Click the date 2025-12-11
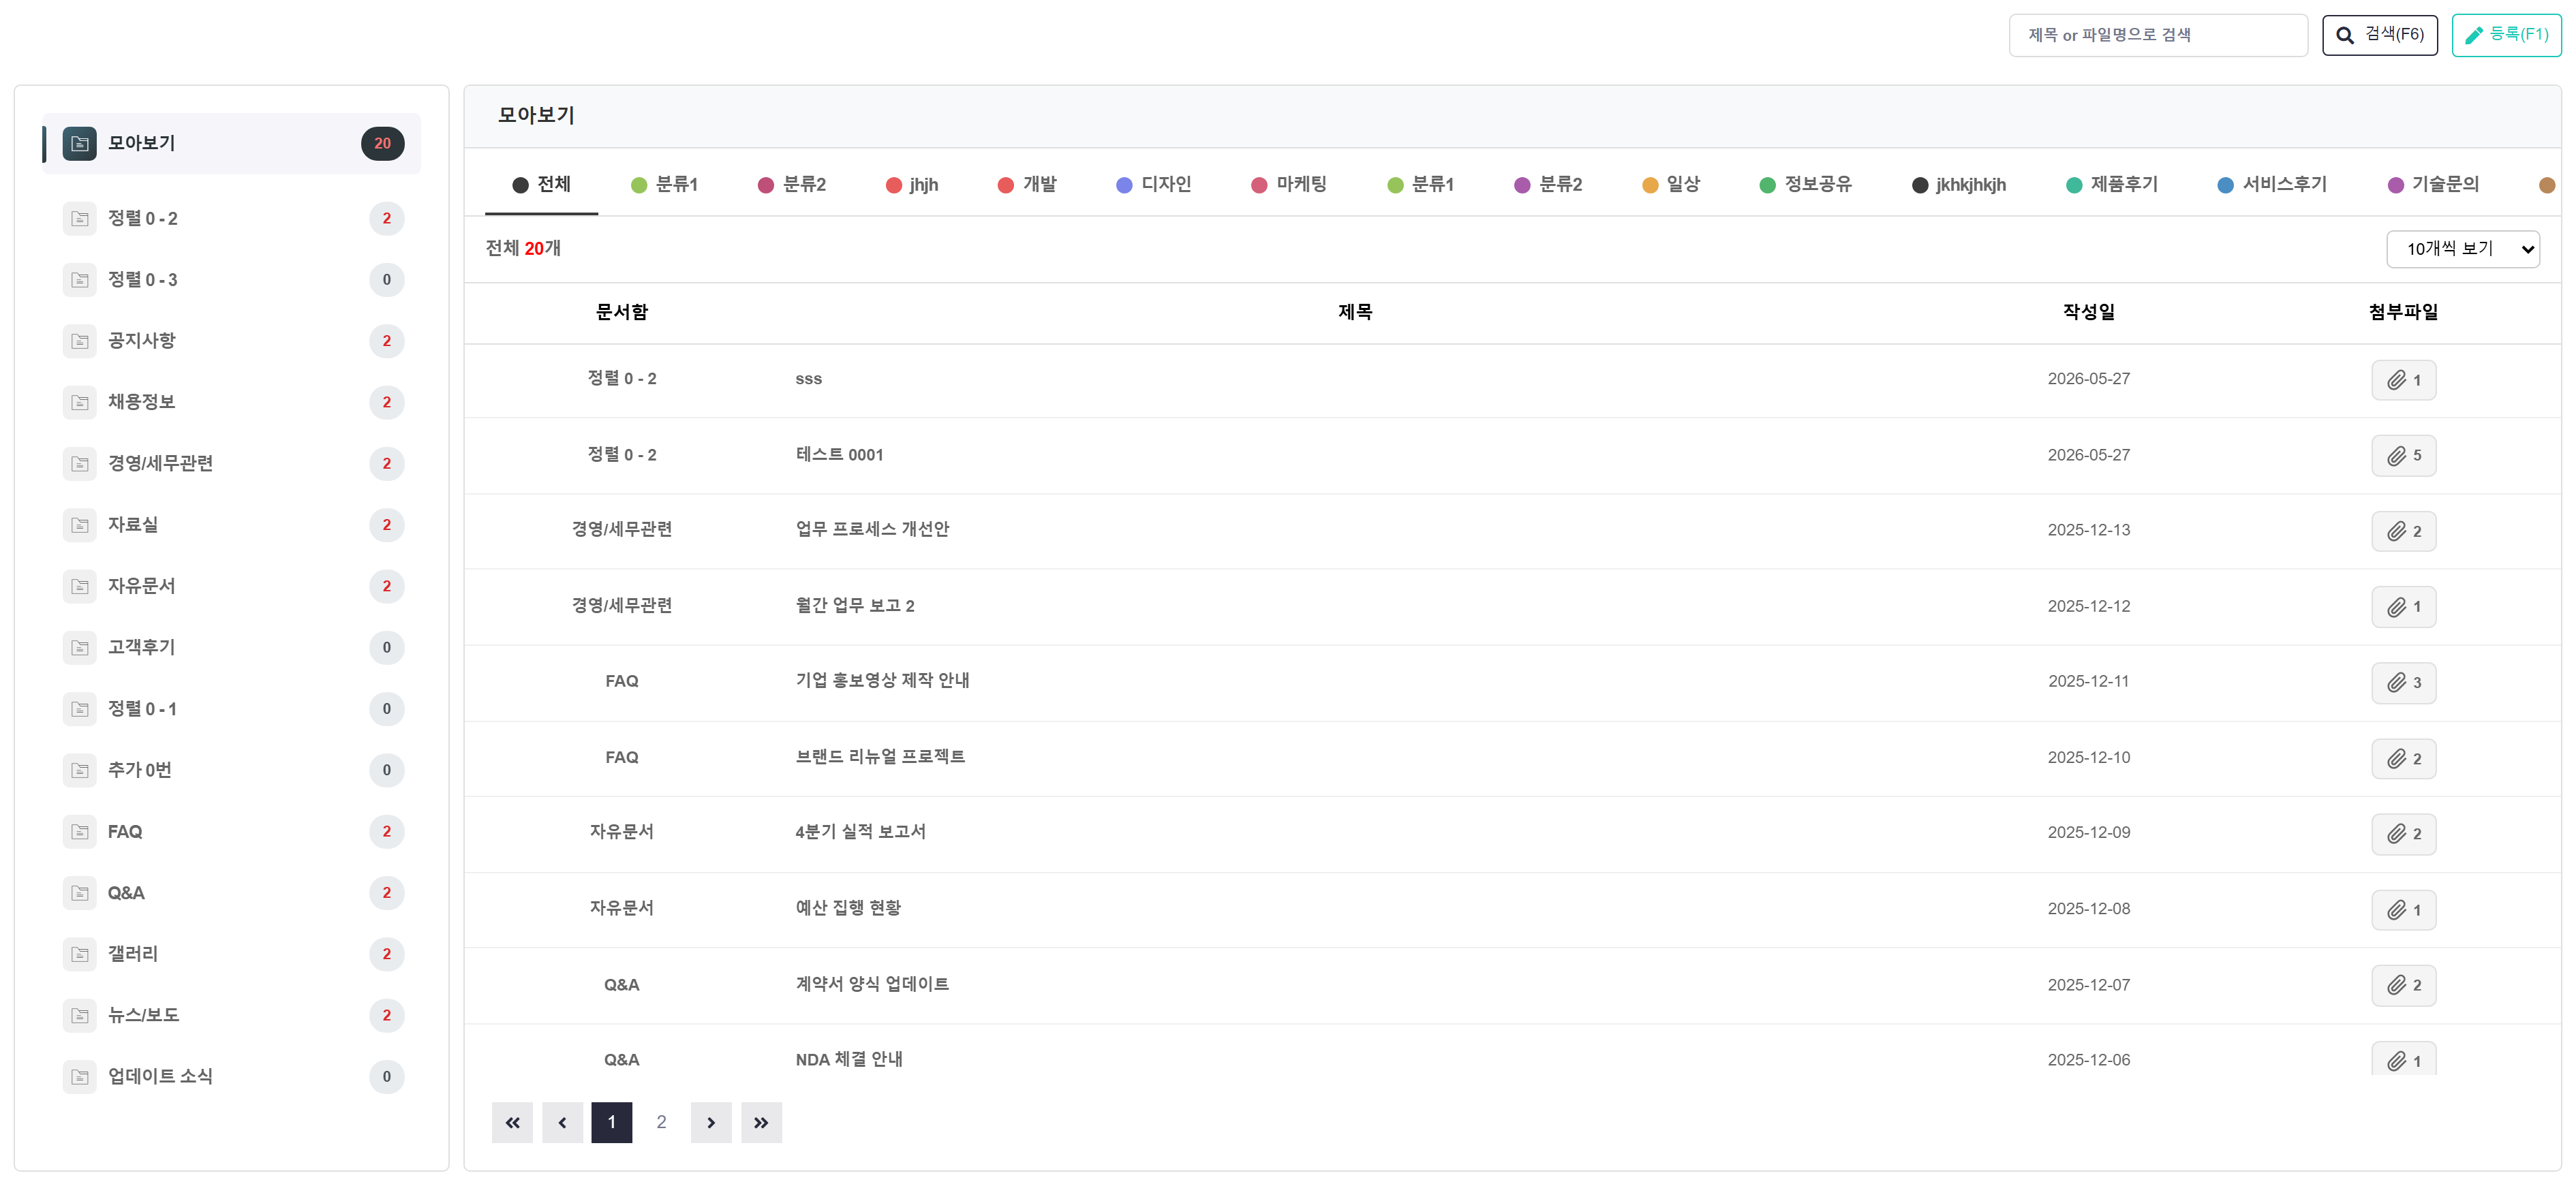 (x=2088, y=682)
